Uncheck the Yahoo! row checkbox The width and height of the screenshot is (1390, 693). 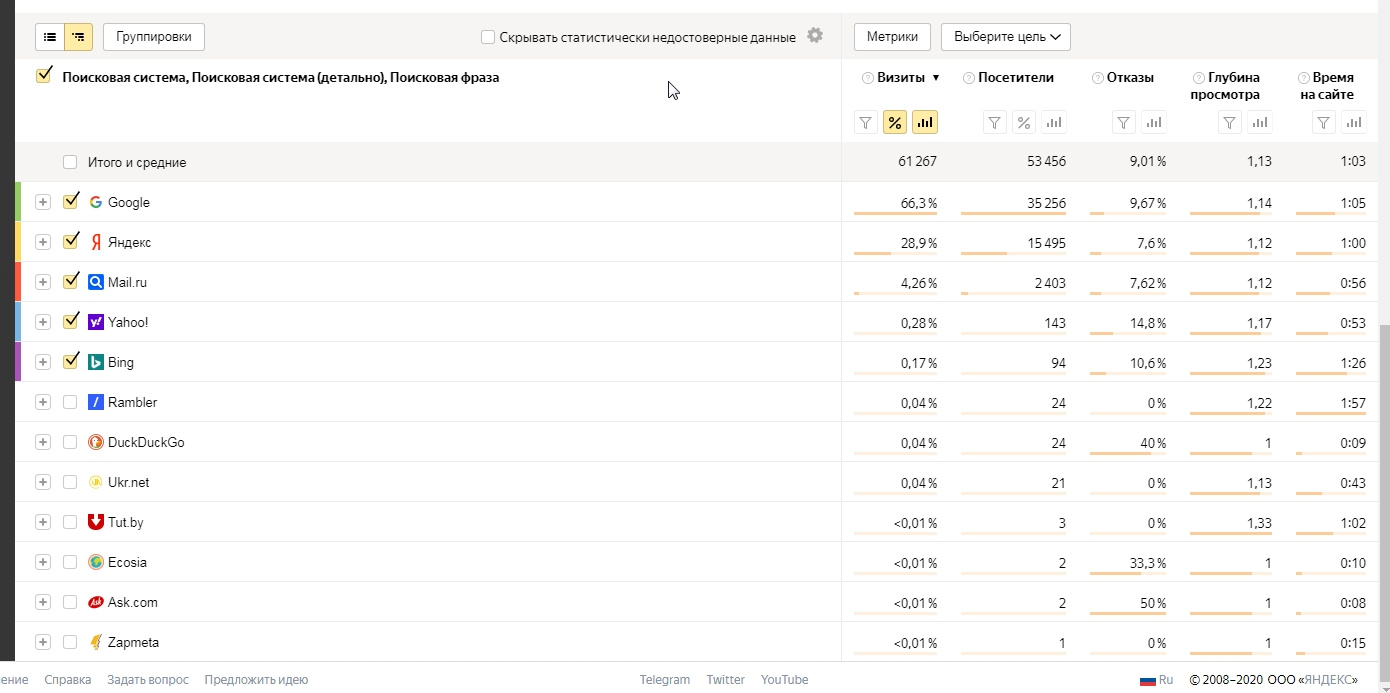point(70,321)
